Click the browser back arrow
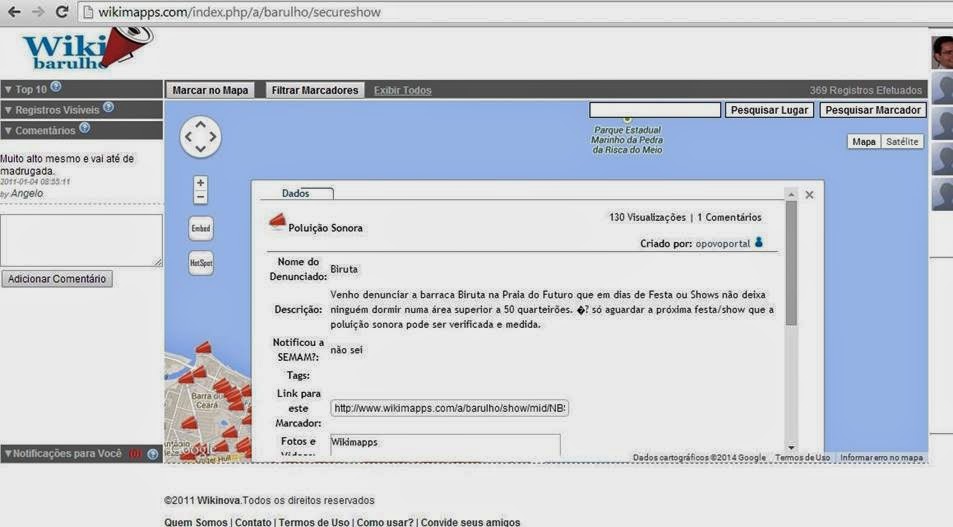Screen dimensions: 953x527 [14, 12]
